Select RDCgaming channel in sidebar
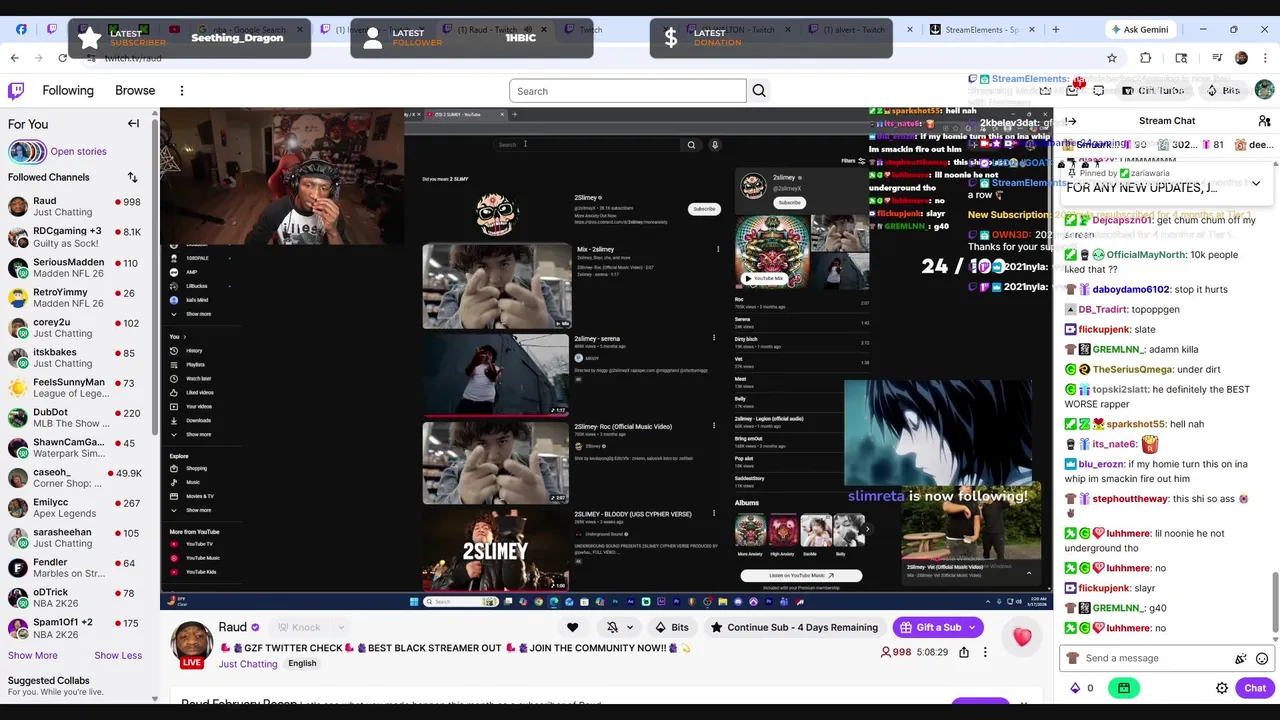Image resolution: width=1280 pixels, height=720 pixels. tap(76, 237)
